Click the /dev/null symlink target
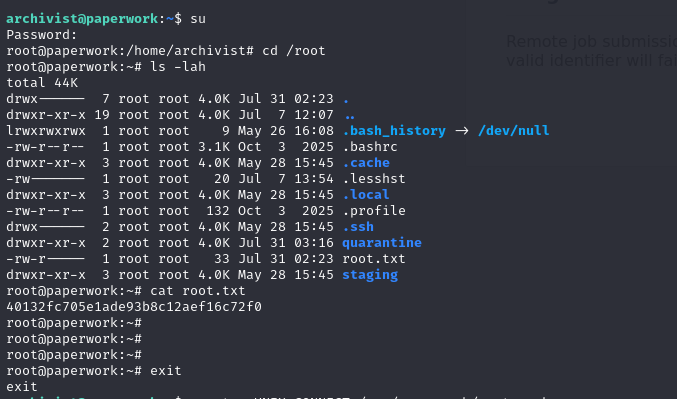Screen dimensions: 677x399 (x=513, y=131)
